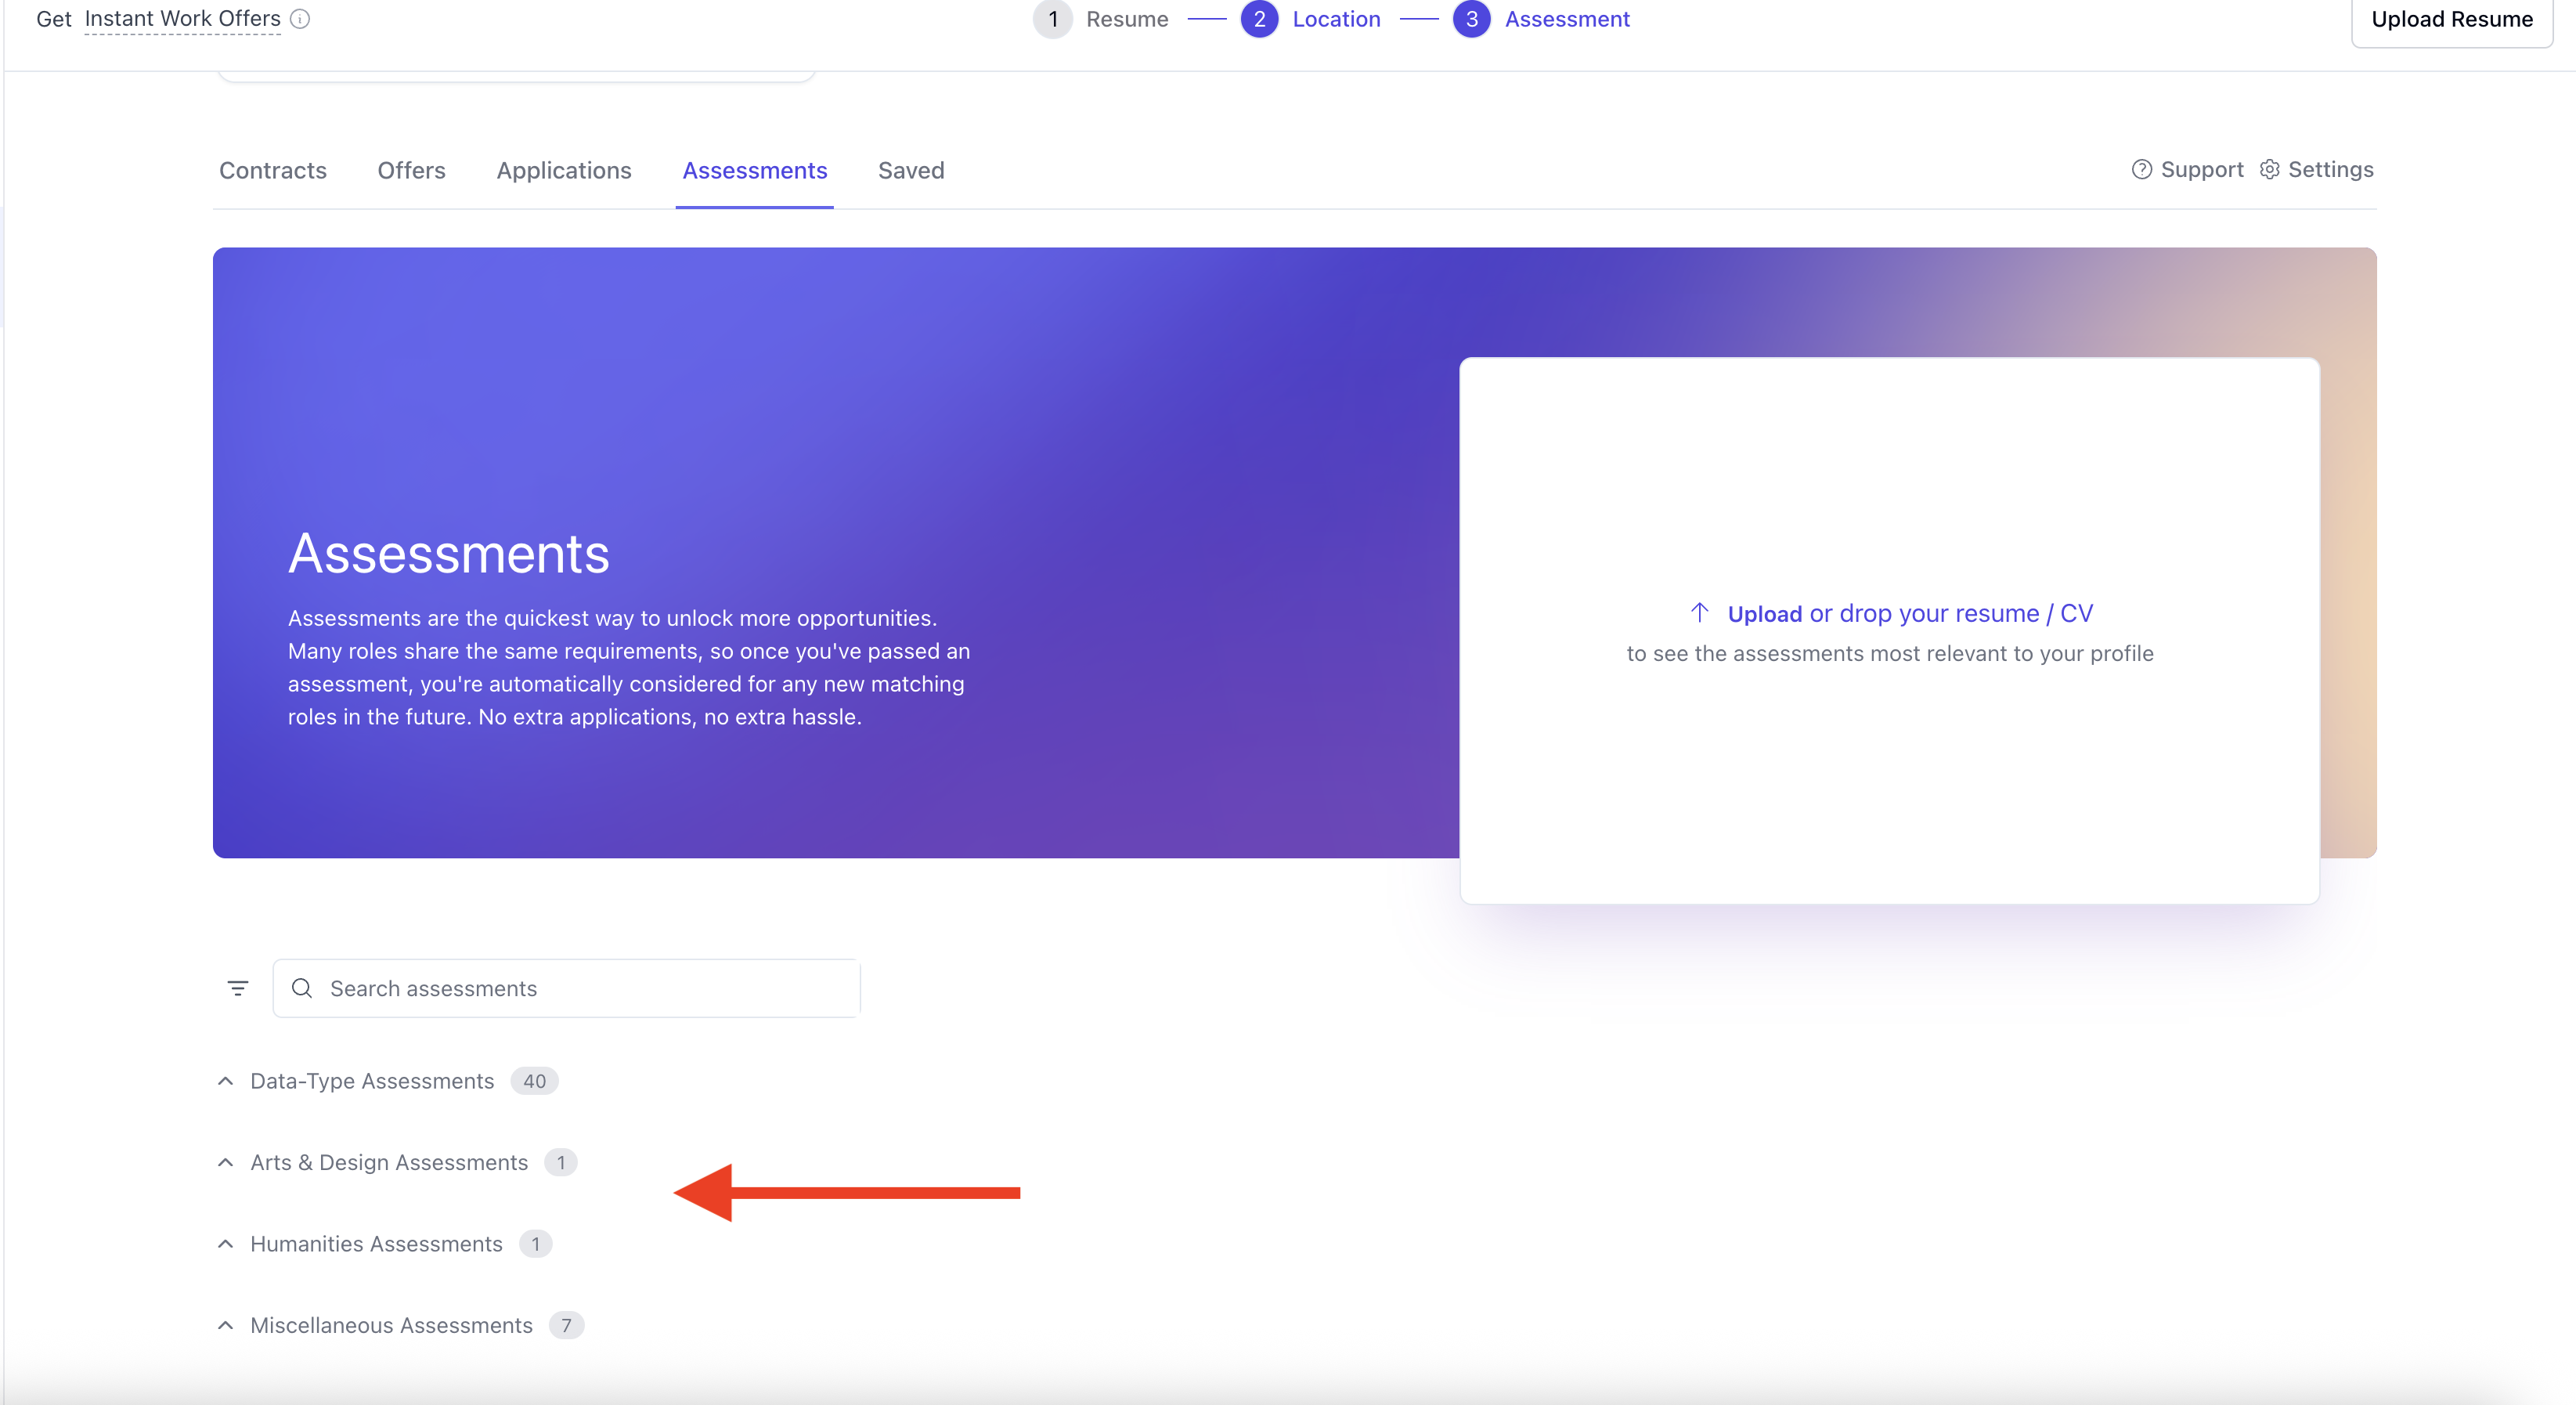Collapse the Data-Type Assessments section
This screenshot has height=1405, width=2576.
(226, 1081)
